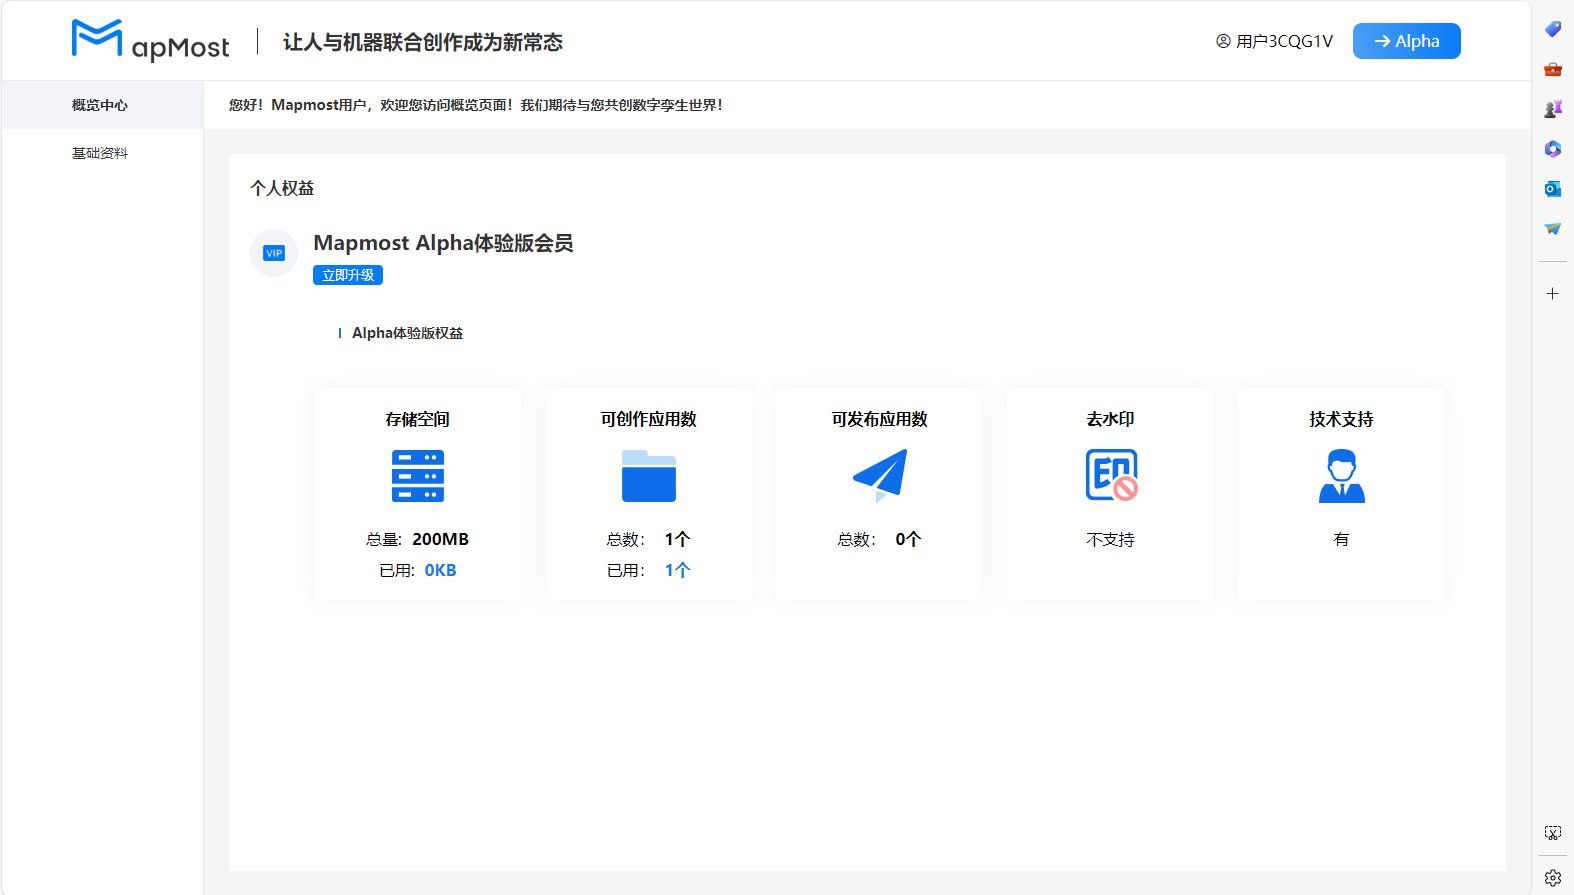Click the Alpha体验版权益 heading
The image size is (1574, 895).
click(407, 333)
